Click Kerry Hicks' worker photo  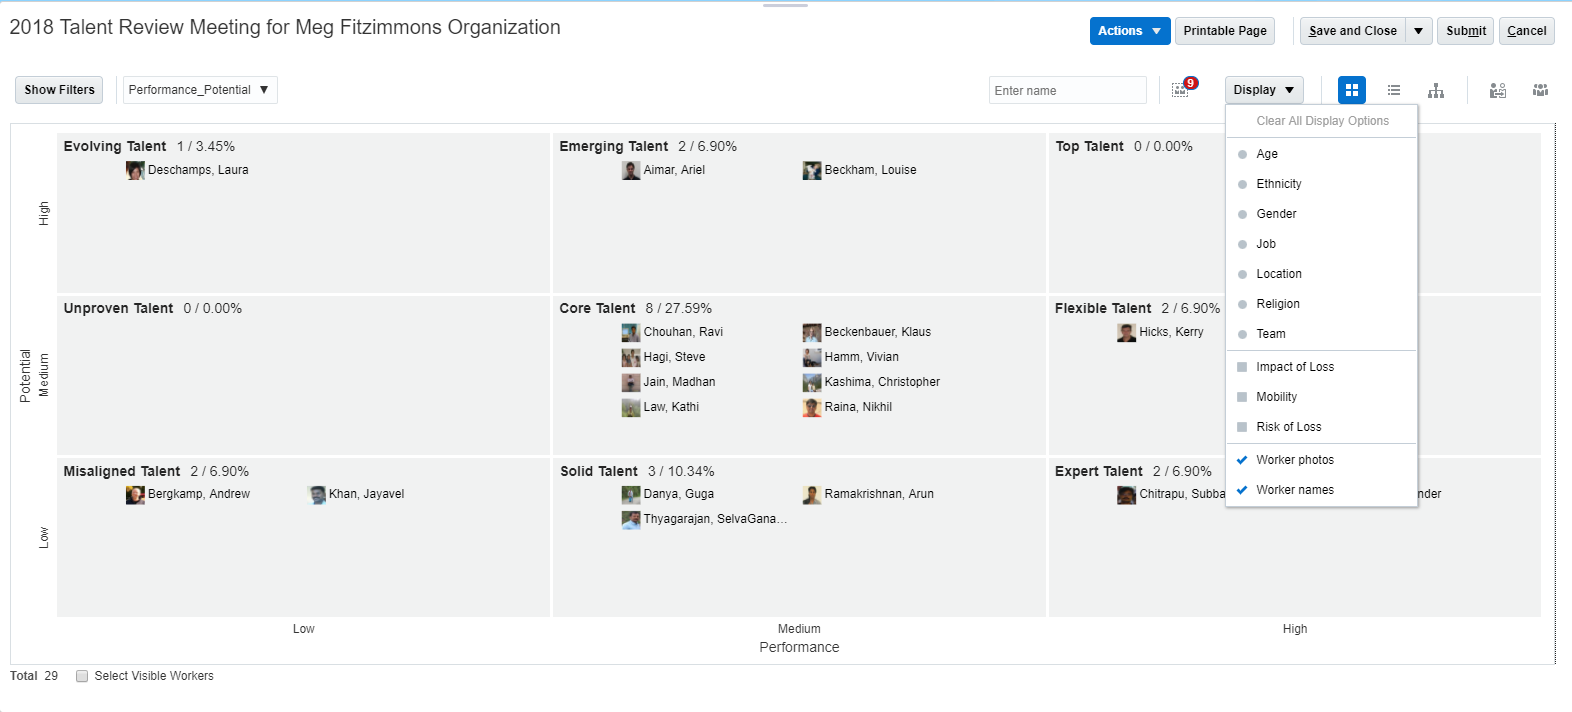tap(1127, 332)
